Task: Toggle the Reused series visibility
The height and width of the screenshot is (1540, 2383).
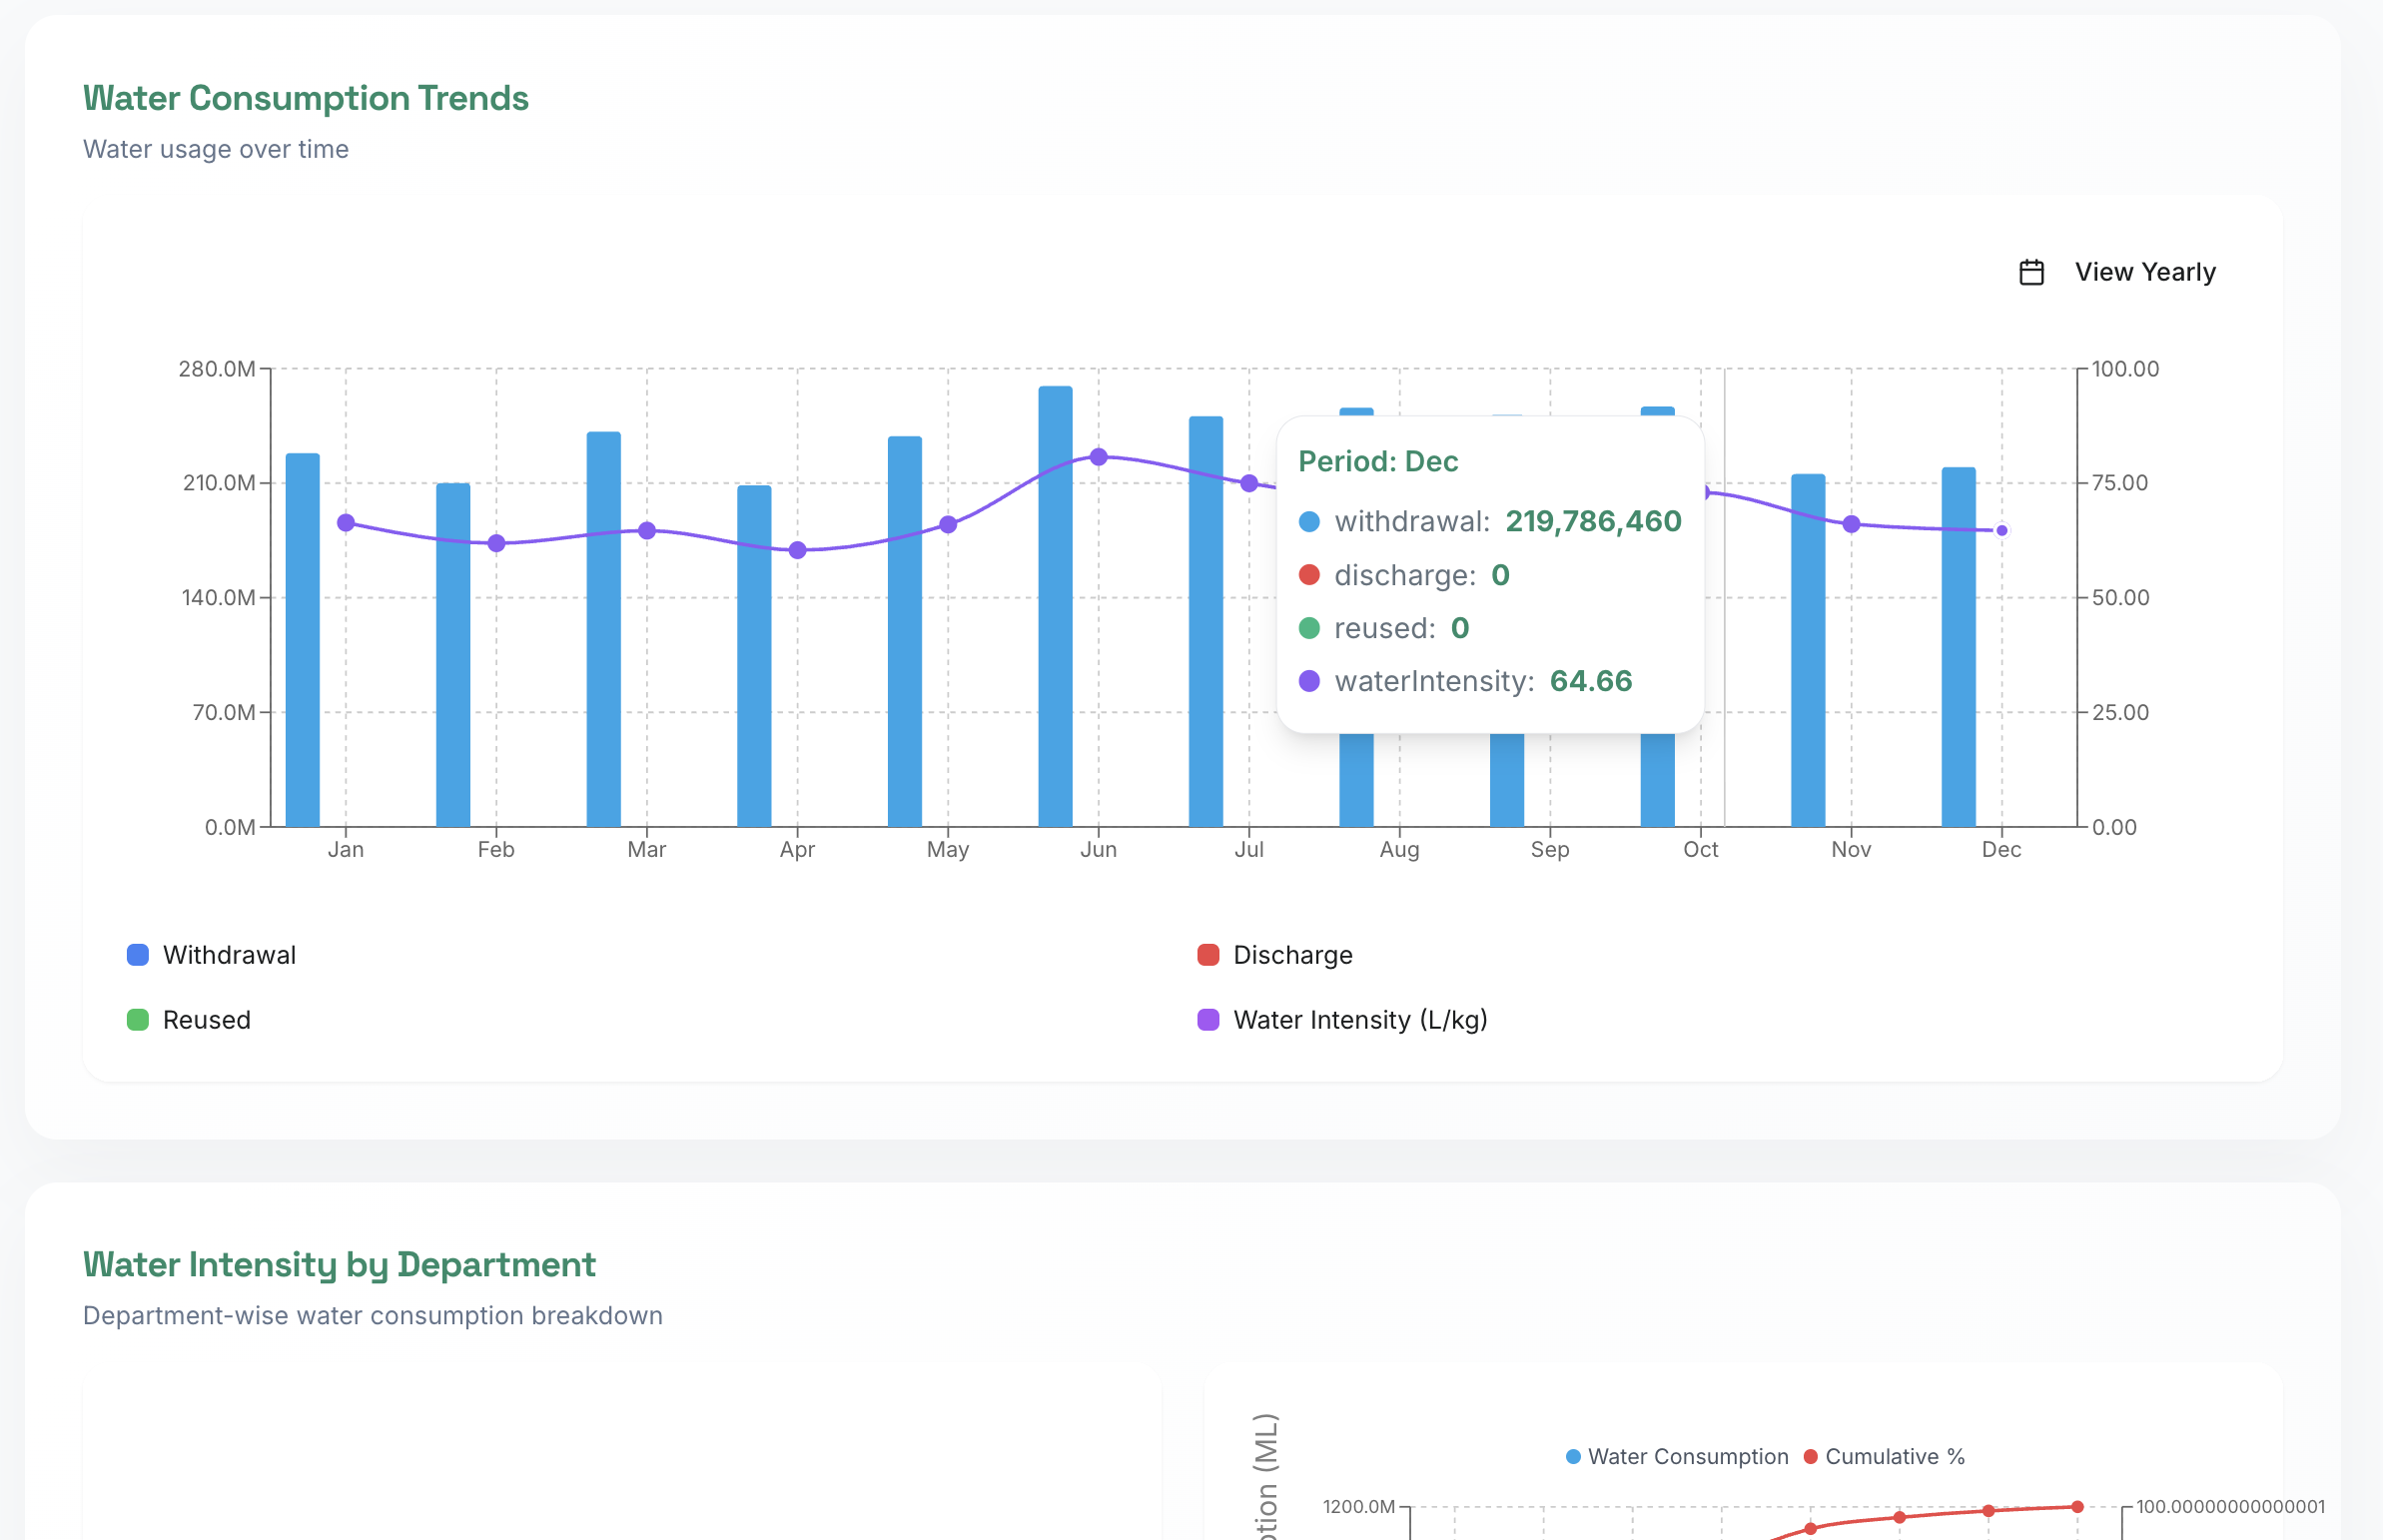Action: point(206,1020)
